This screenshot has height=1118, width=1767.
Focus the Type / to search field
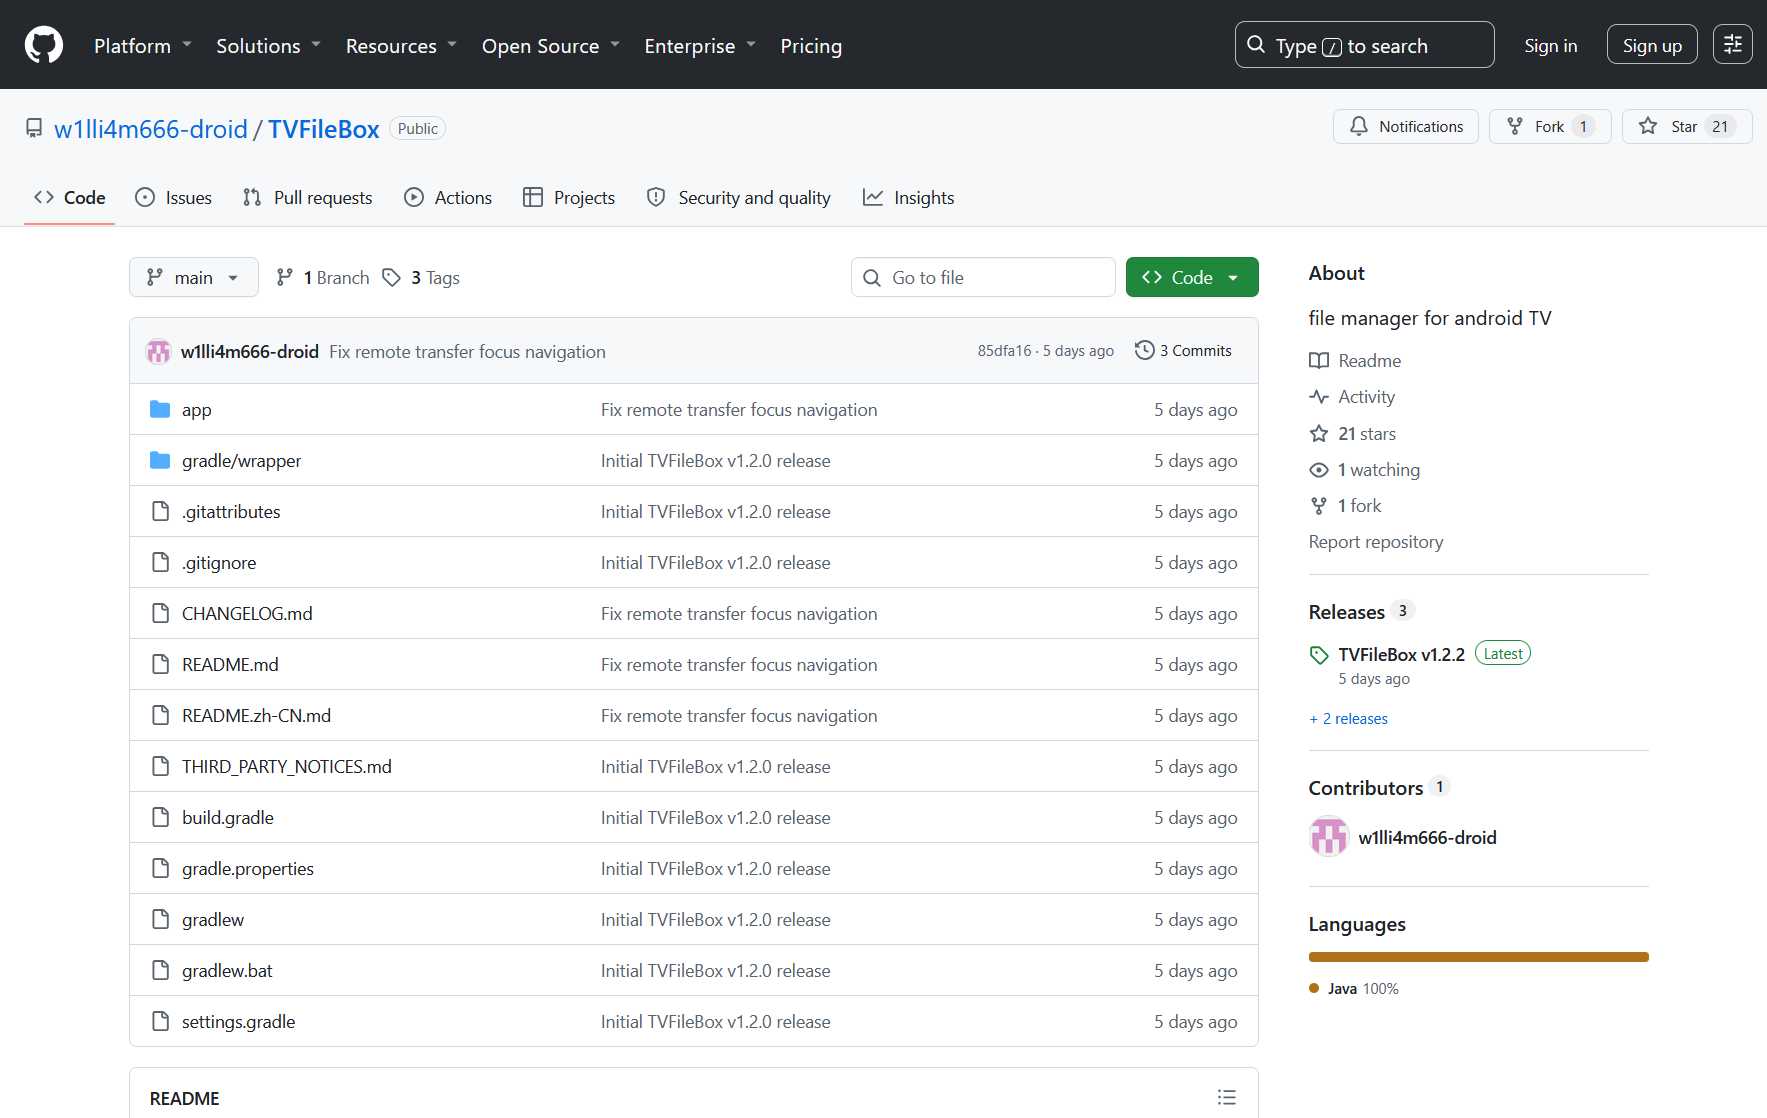[1364, 45]
